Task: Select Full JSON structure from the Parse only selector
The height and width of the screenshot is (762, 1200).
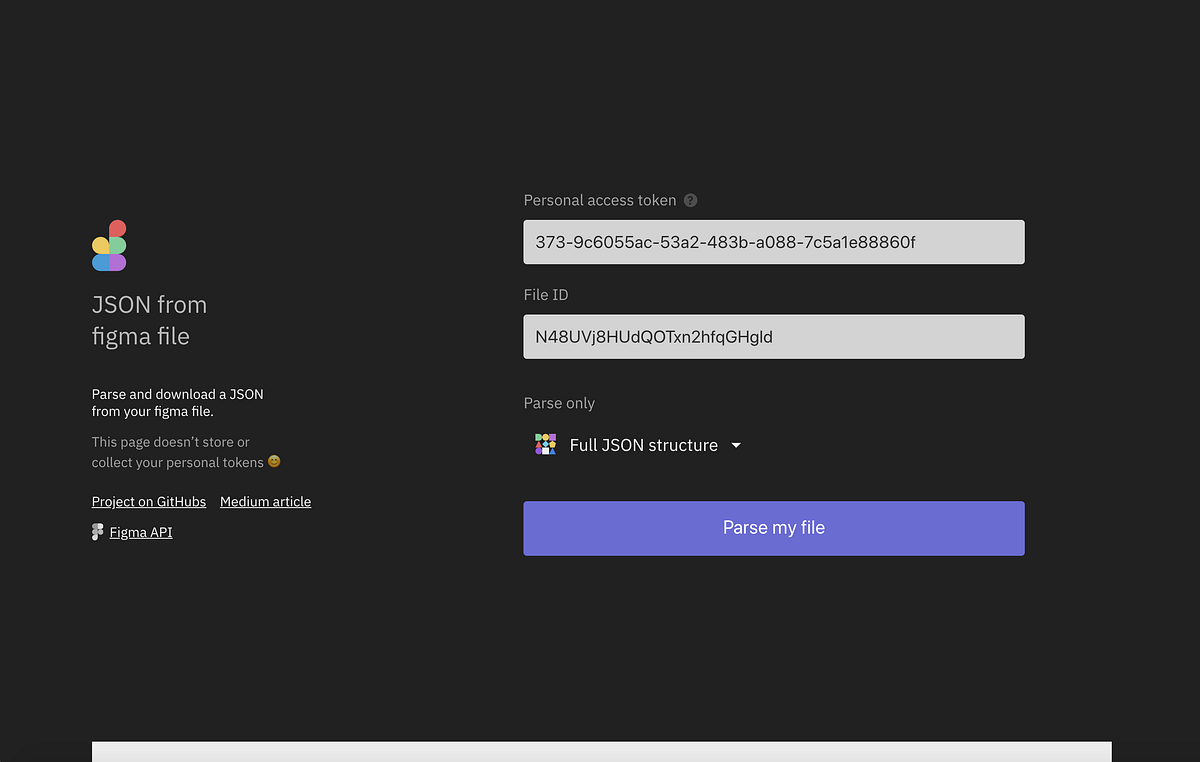Action: [x=643, y=444]
